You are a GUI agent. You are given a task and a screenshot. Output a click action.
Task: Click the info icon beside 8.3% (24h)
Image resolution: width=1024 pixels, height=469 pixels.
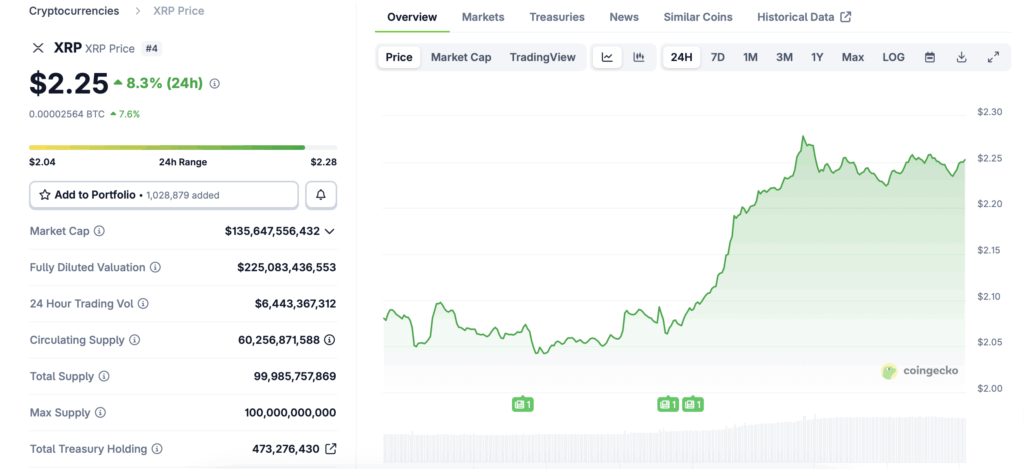215,84
